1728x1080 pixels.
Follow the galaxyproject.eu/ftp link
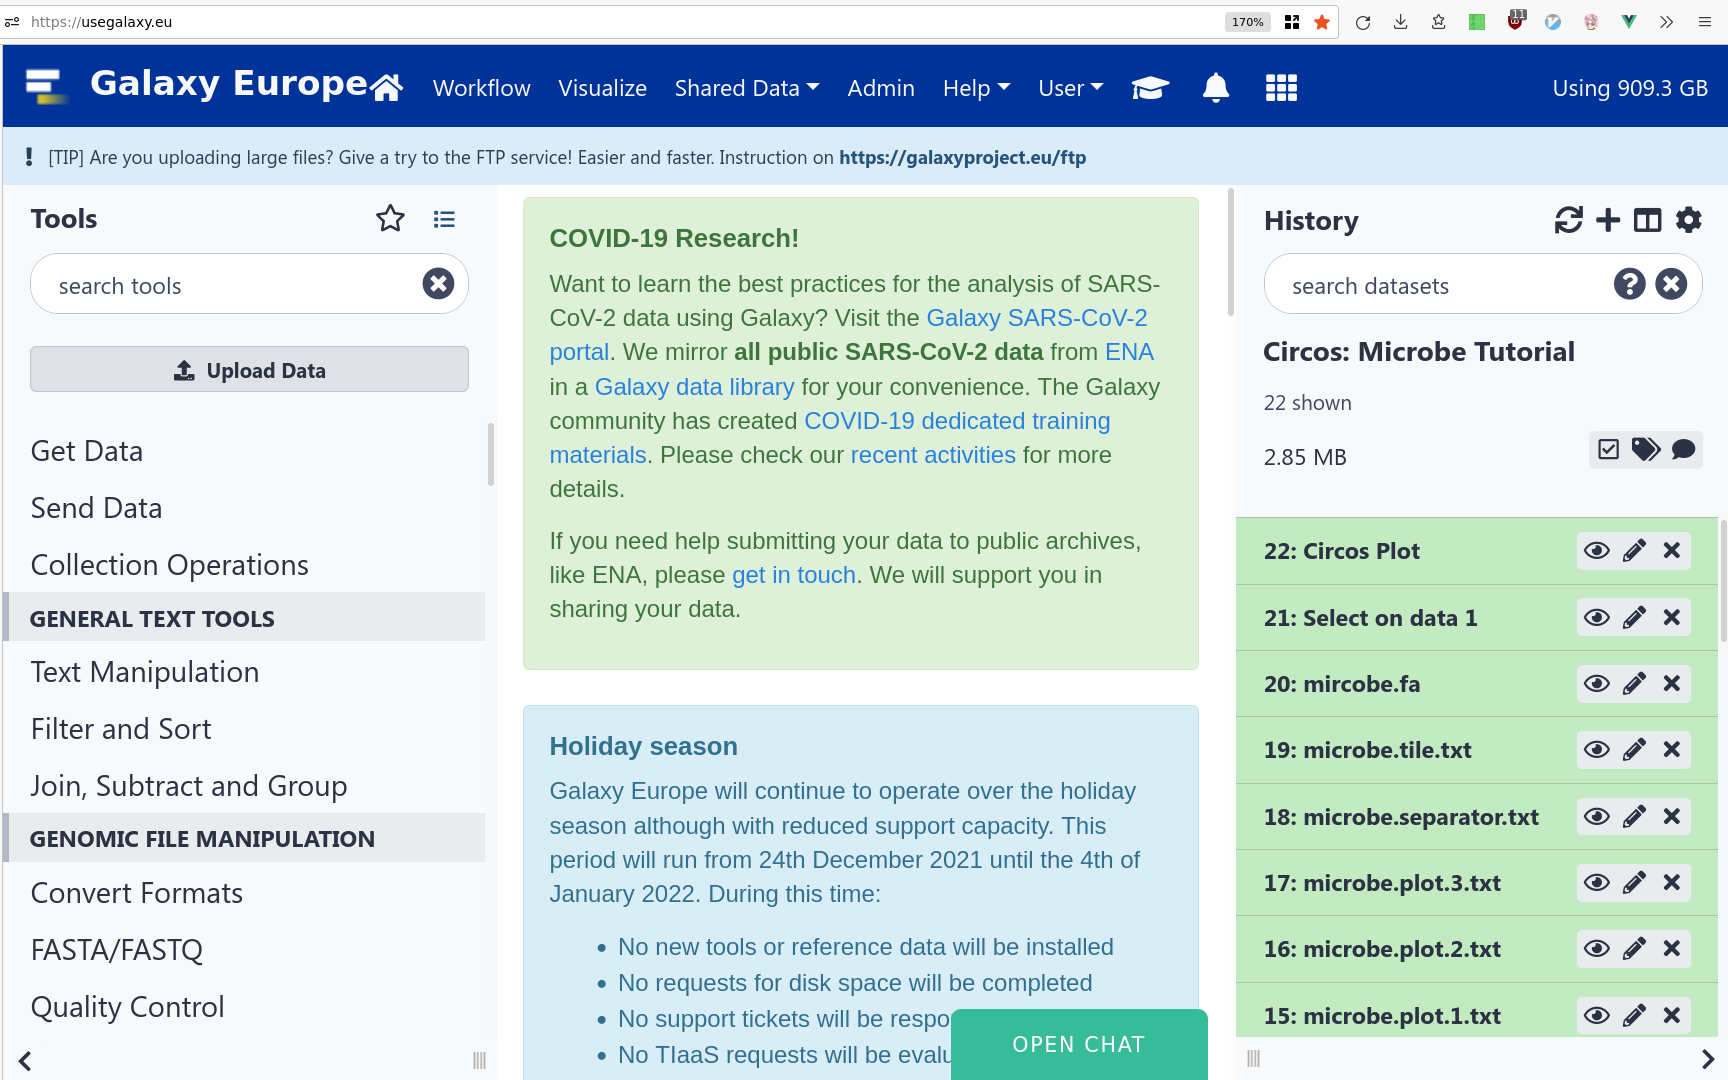point(962,157)
